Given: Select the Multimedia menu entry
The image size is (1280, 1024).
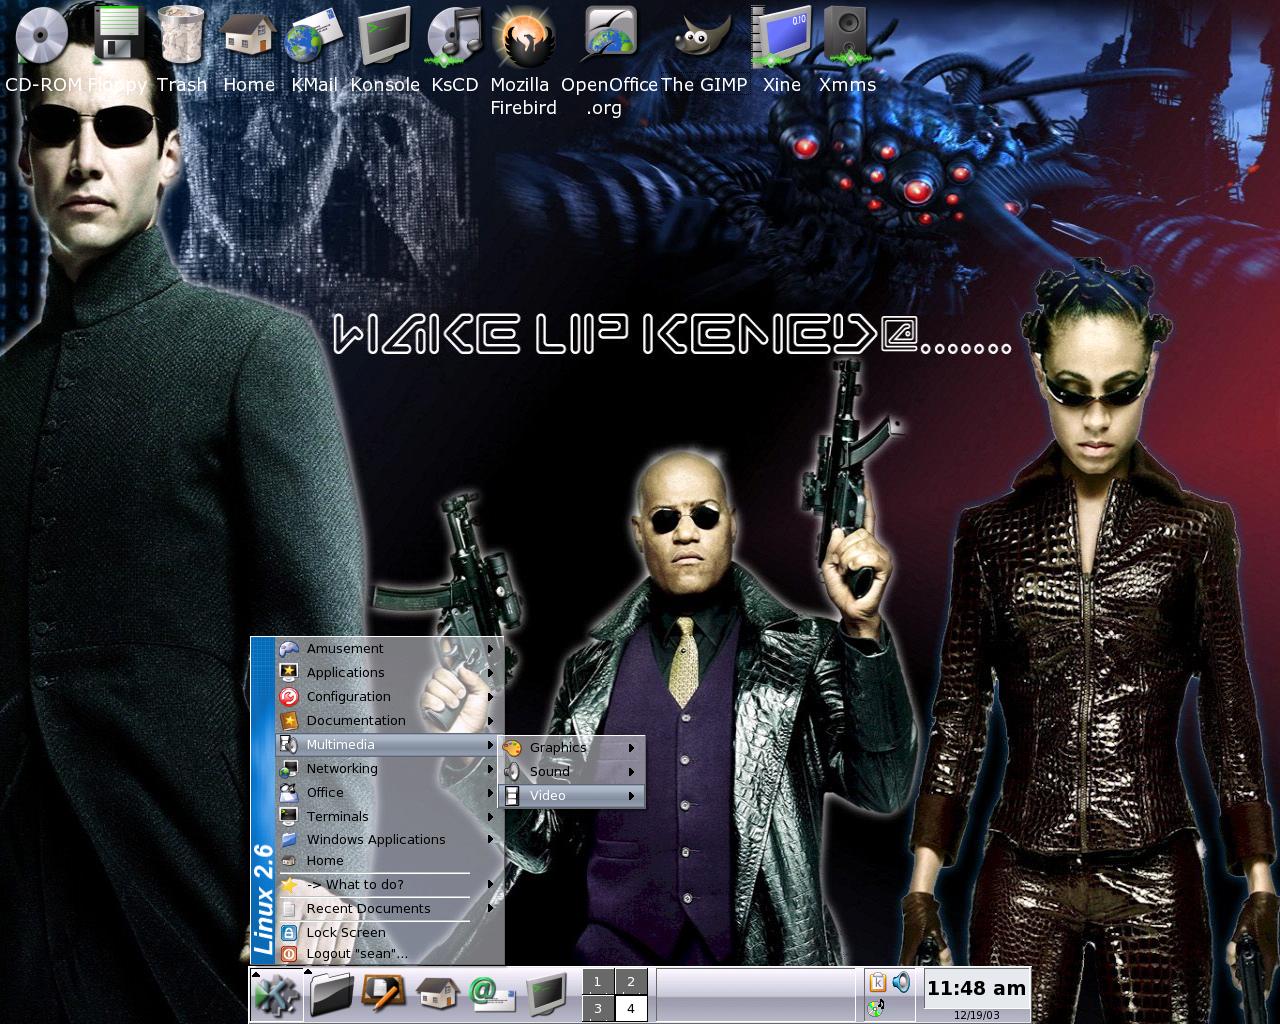Looking at the screenshot, I should click(389, 745).
